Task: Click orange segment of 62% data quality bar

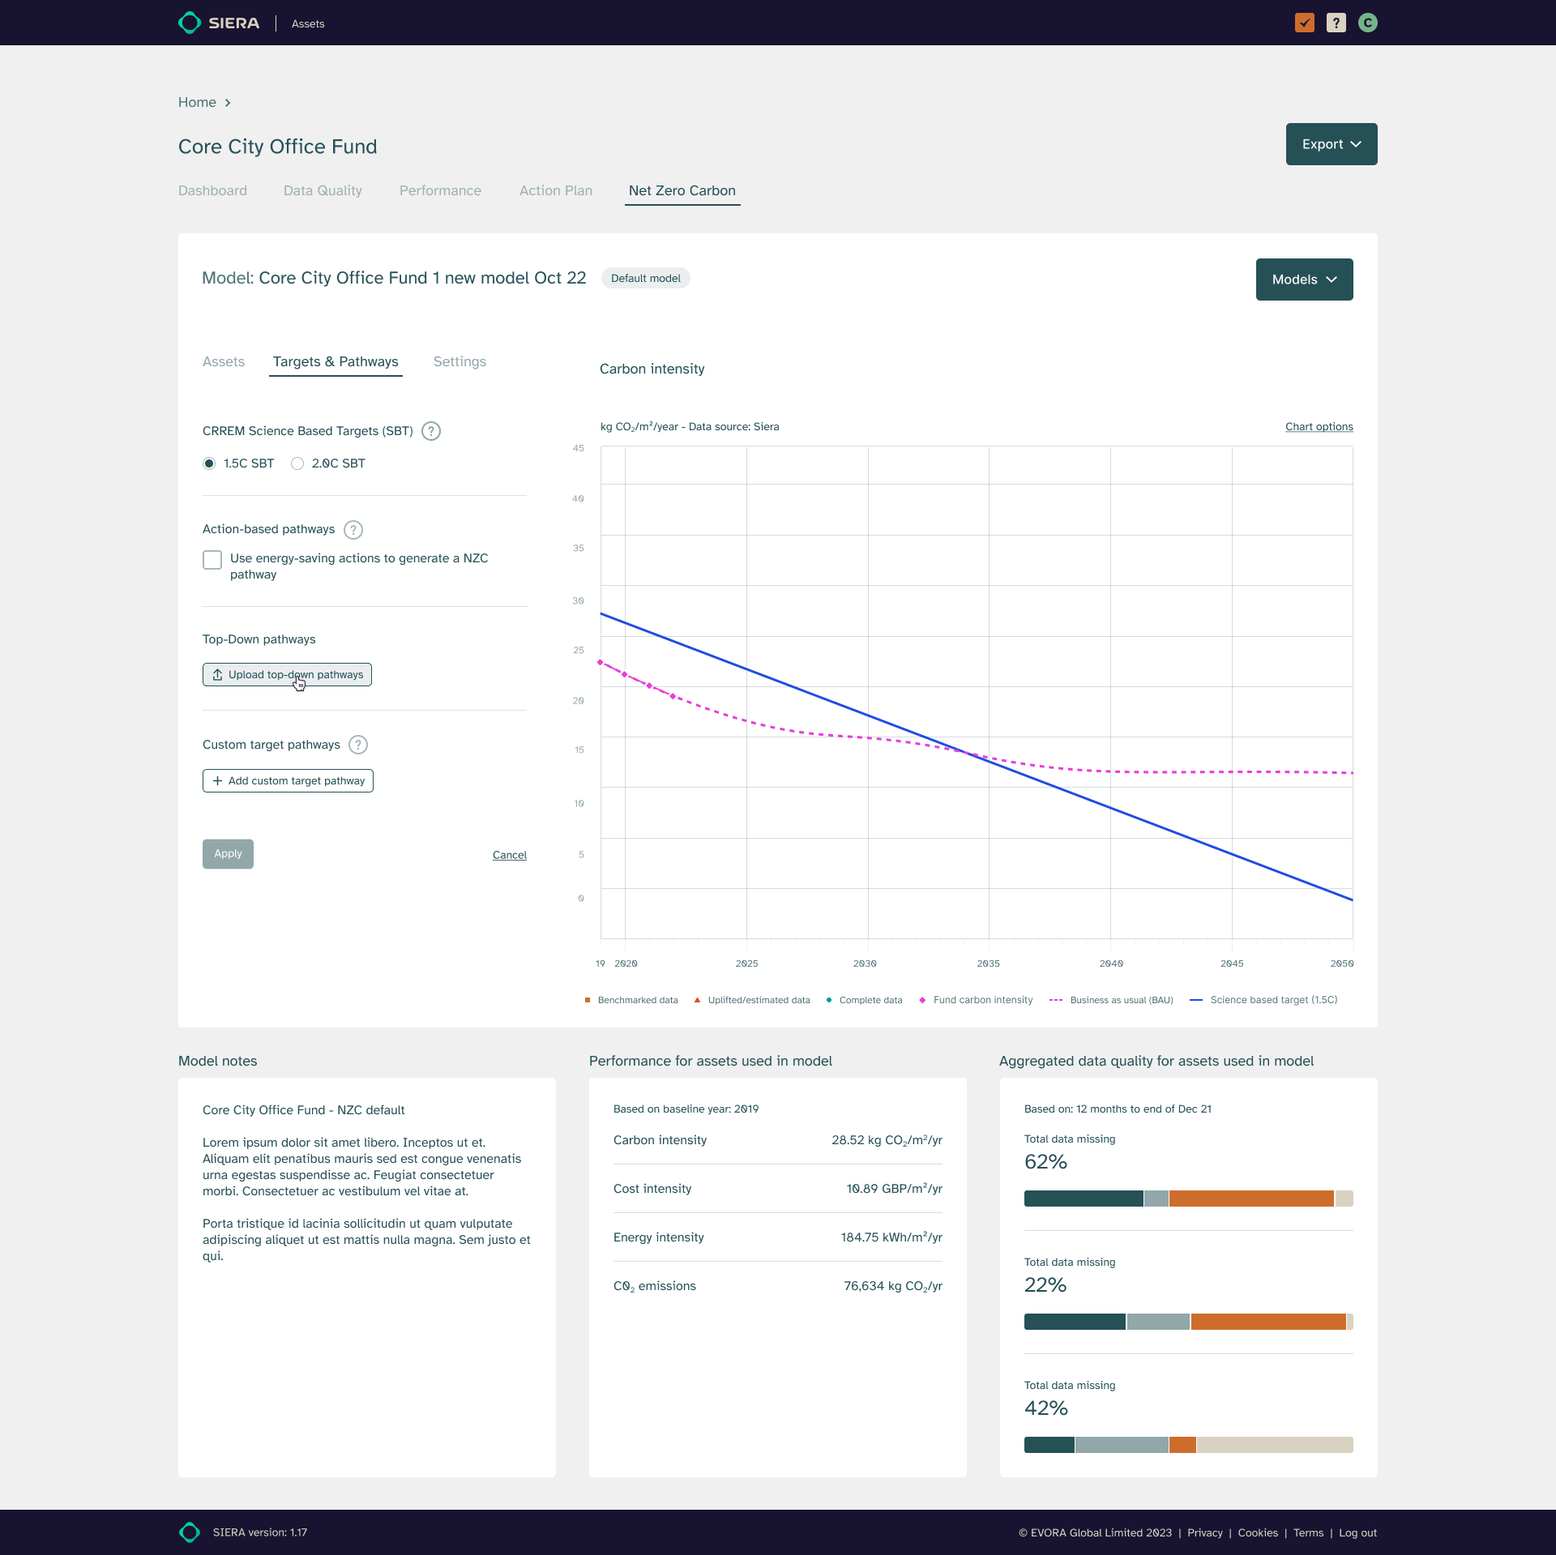Action: (1250, 1199)
